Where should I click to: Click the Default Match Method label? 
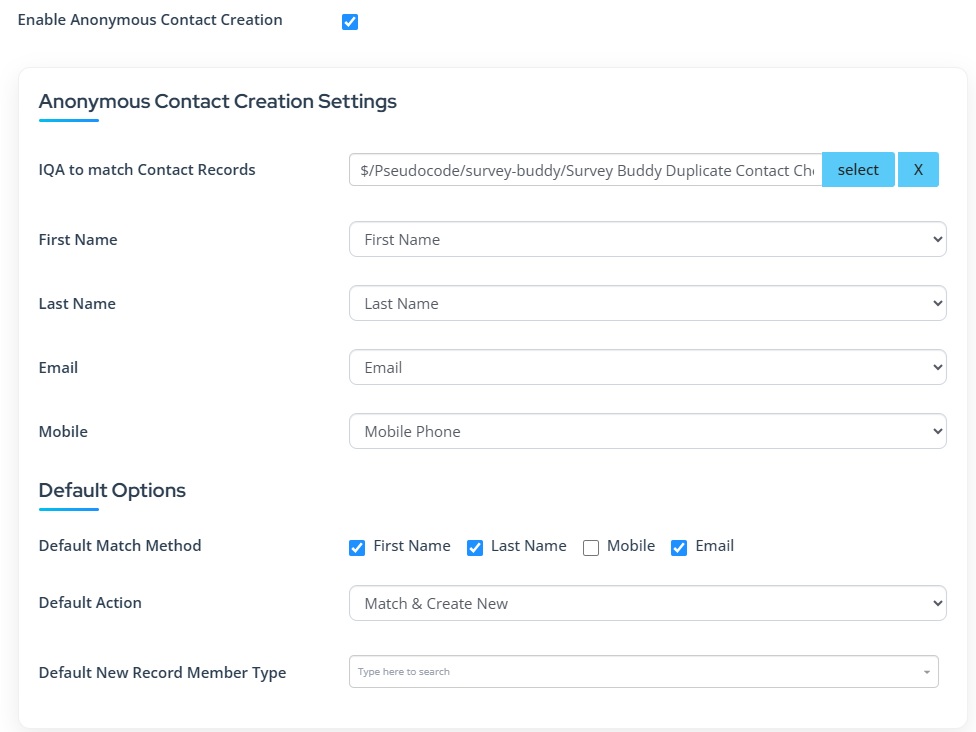click(x=120, y=545)
